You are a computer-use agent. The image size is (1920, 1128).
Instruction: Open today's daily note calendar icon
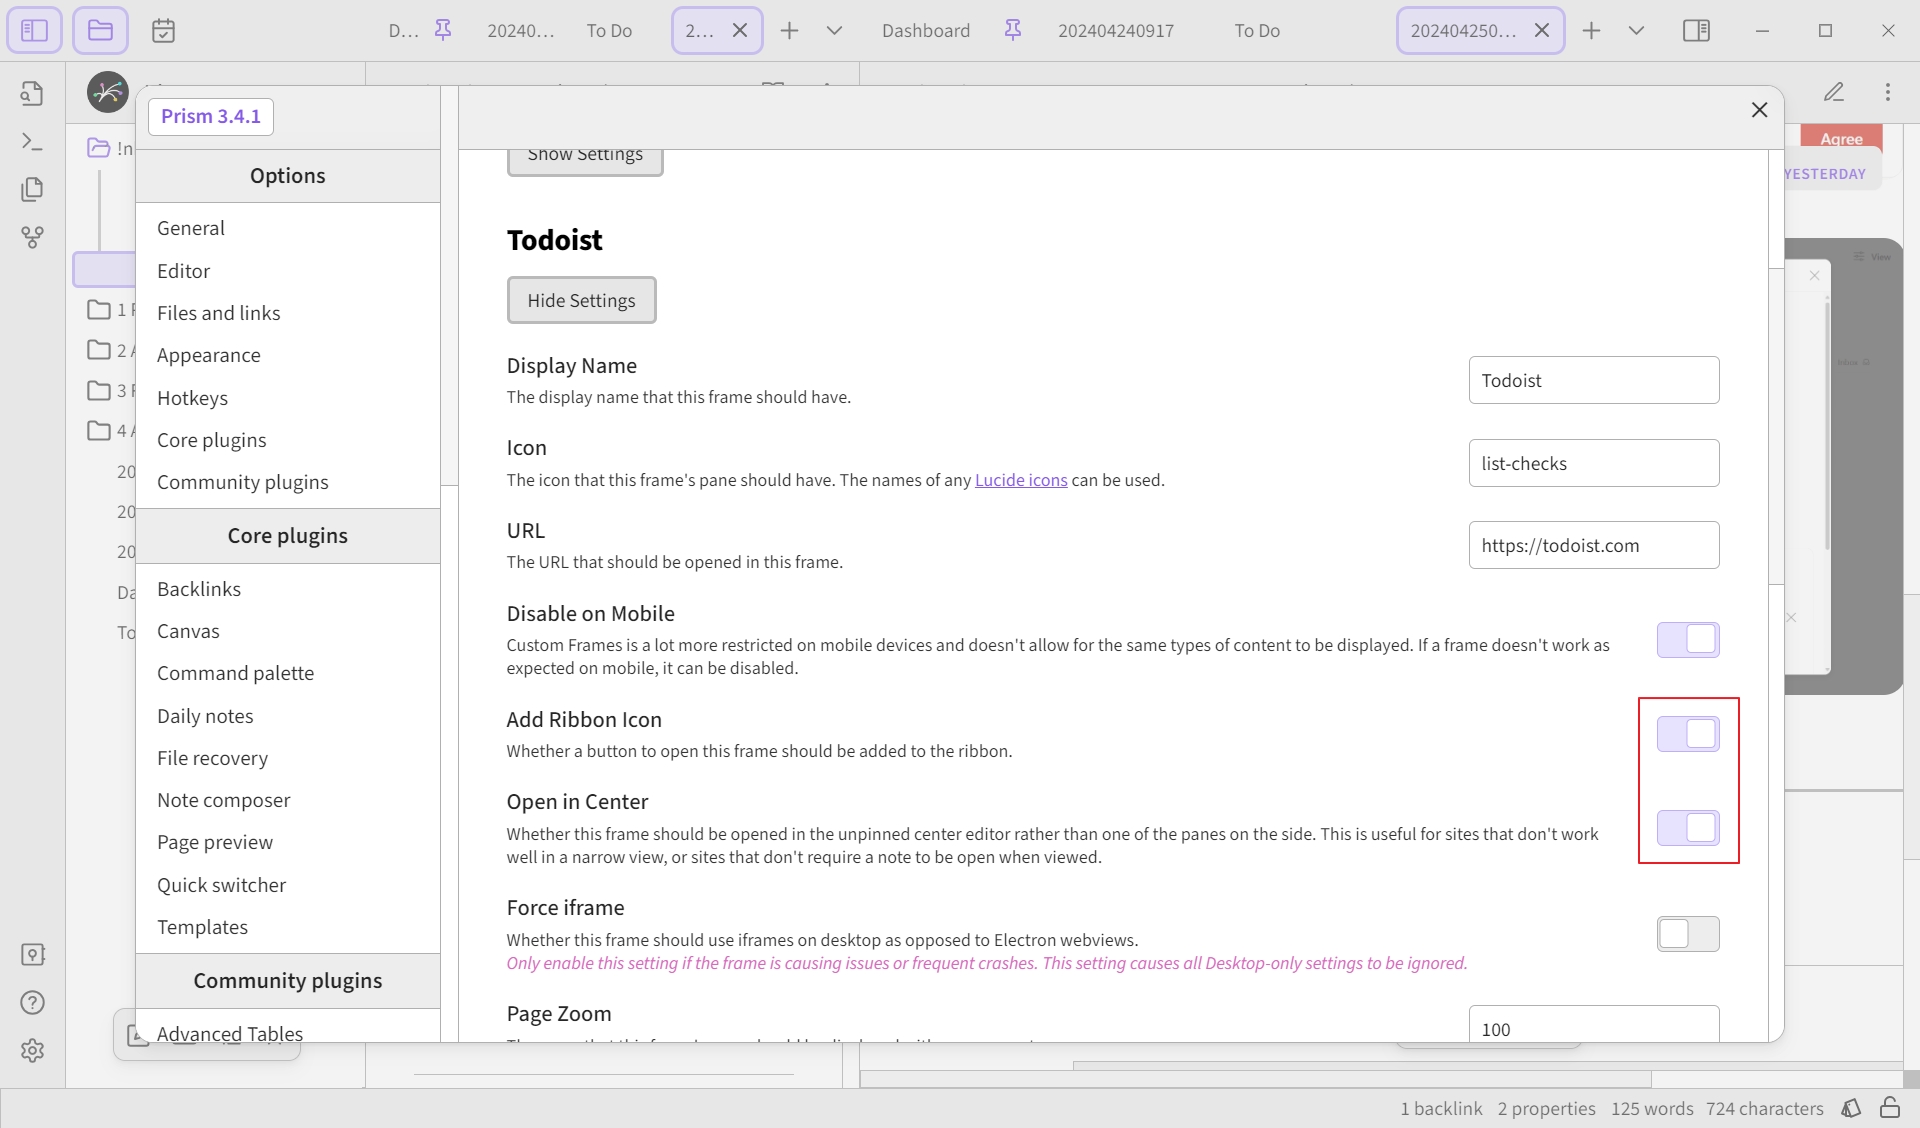coord(163,31)
